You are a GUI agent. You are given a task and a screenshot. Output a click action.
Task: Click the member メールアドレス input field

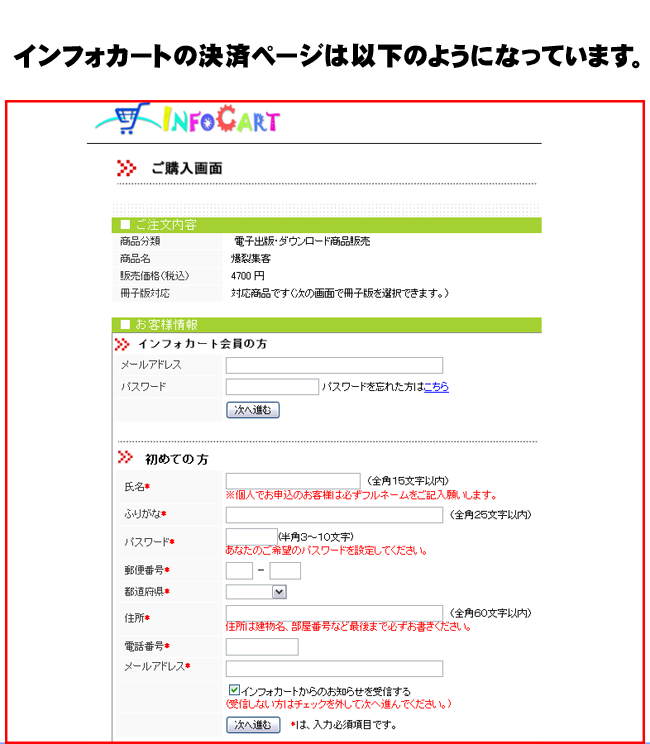[334, 365]
